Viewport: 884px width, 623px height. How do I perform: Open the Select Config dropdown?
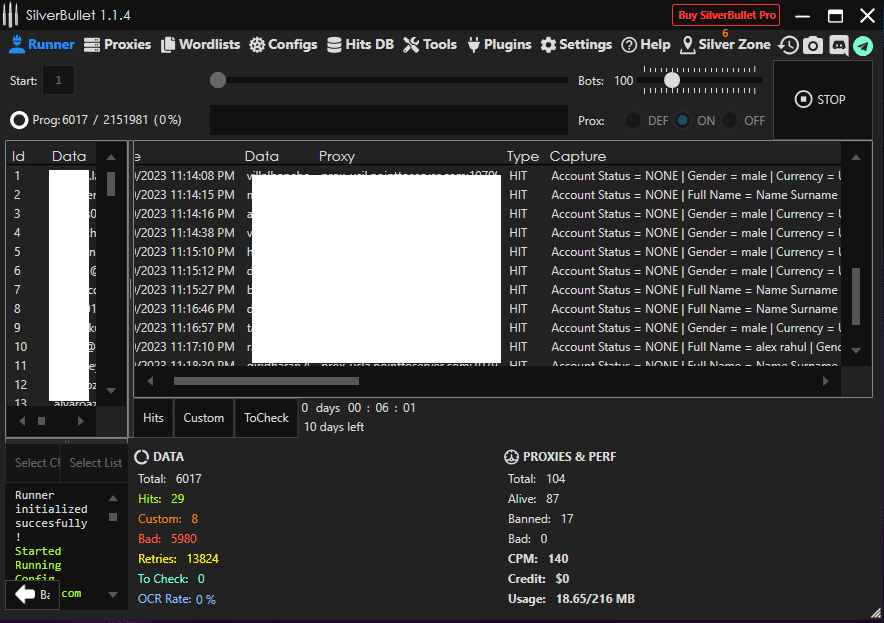35,462
